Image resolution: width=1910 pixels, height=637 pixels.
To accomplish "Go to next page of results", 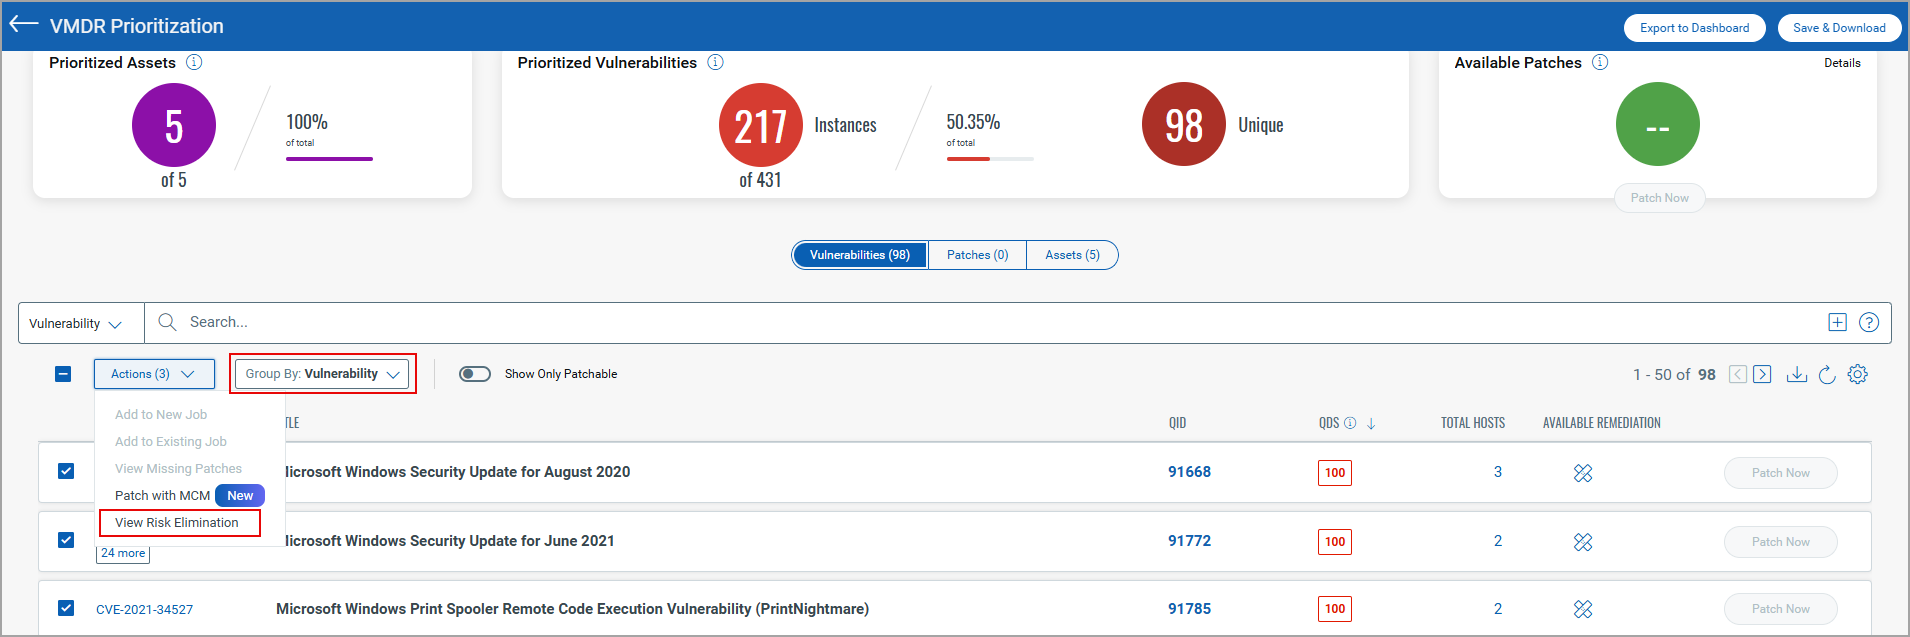I will click(x=1762, y=374).
